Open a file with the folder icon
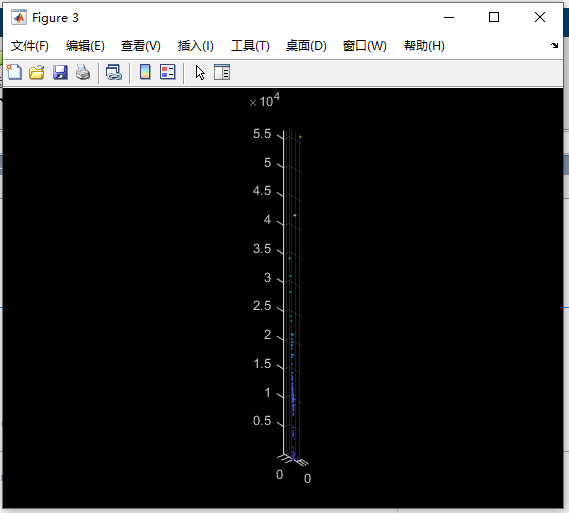Screen dimensions: 569x513 point(37,72)
